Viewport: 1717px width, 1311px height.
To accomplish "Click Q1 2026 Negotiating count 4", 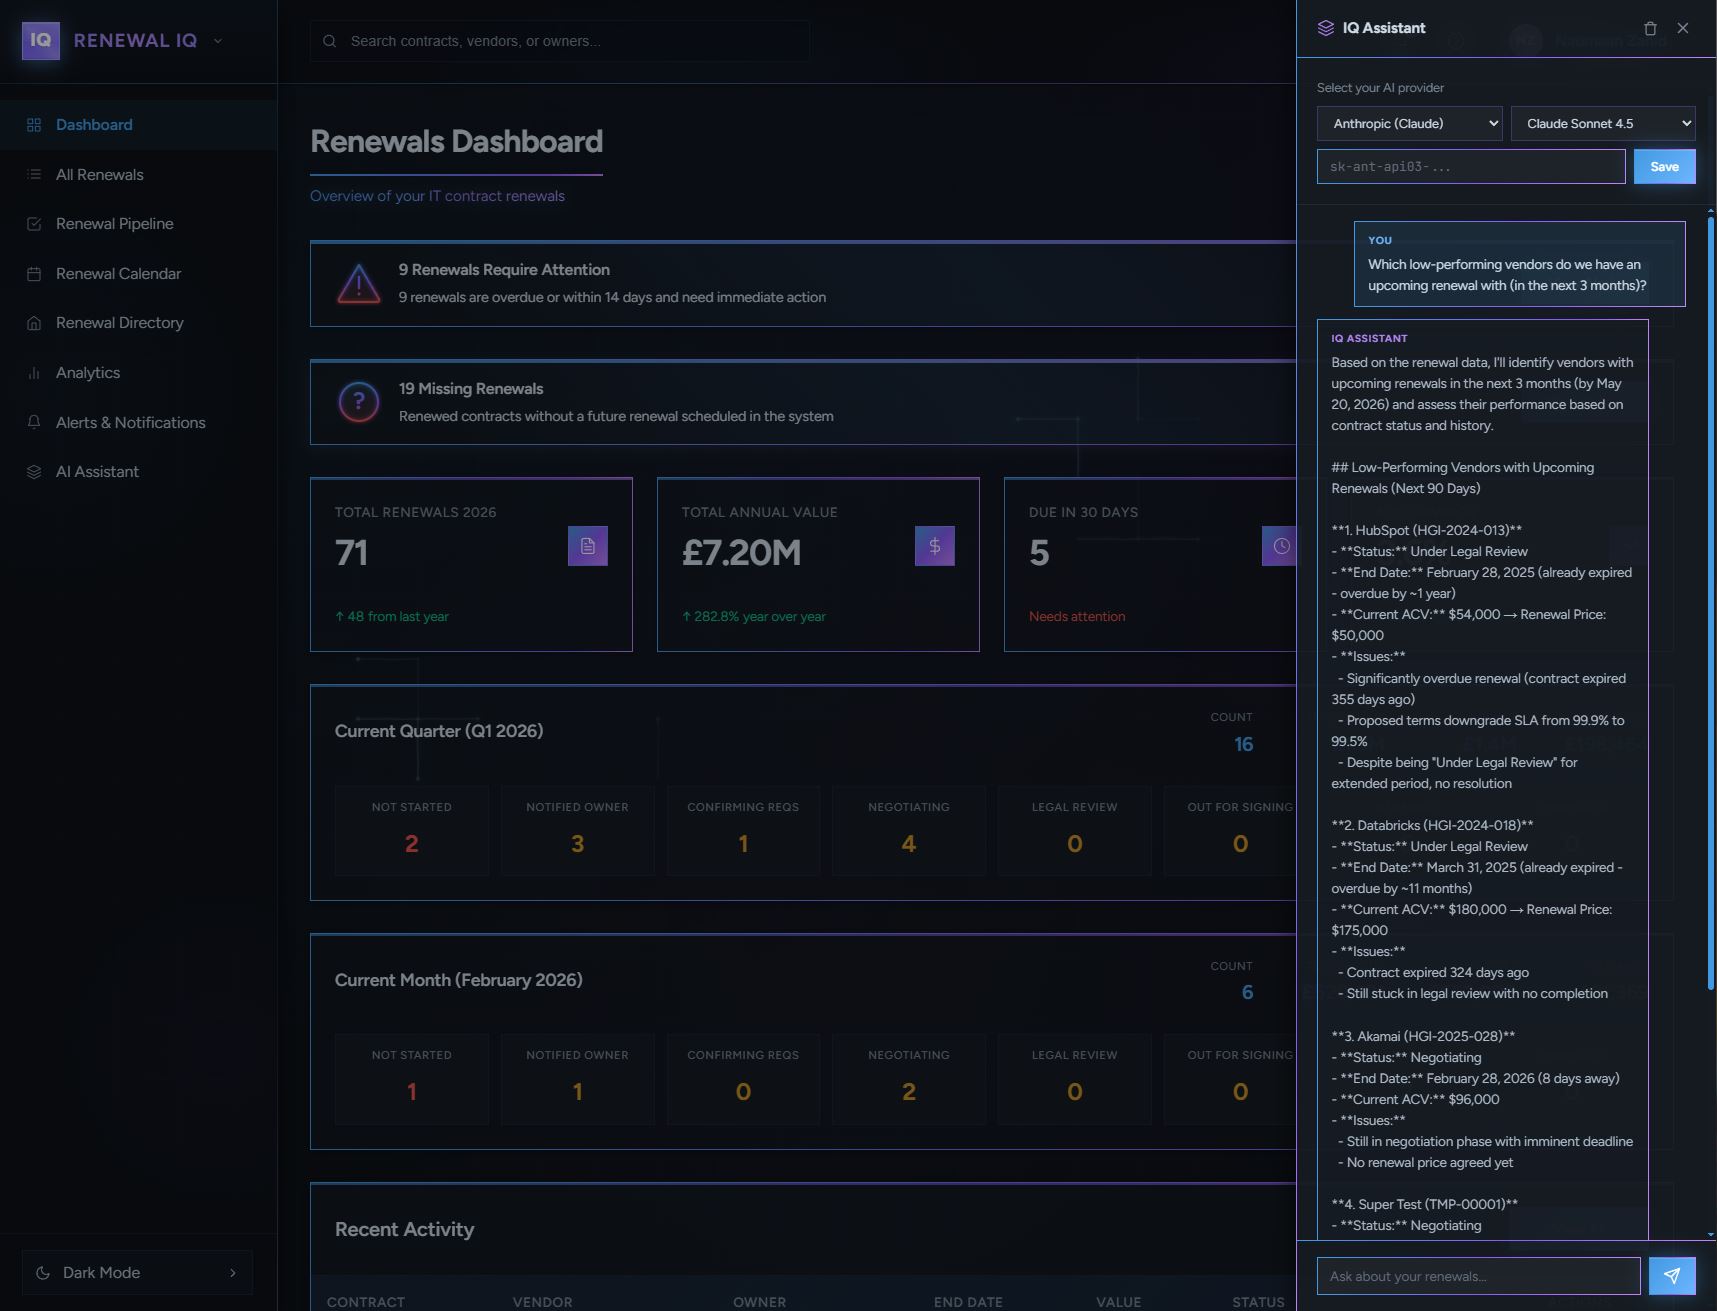I will tap(909, 844).
